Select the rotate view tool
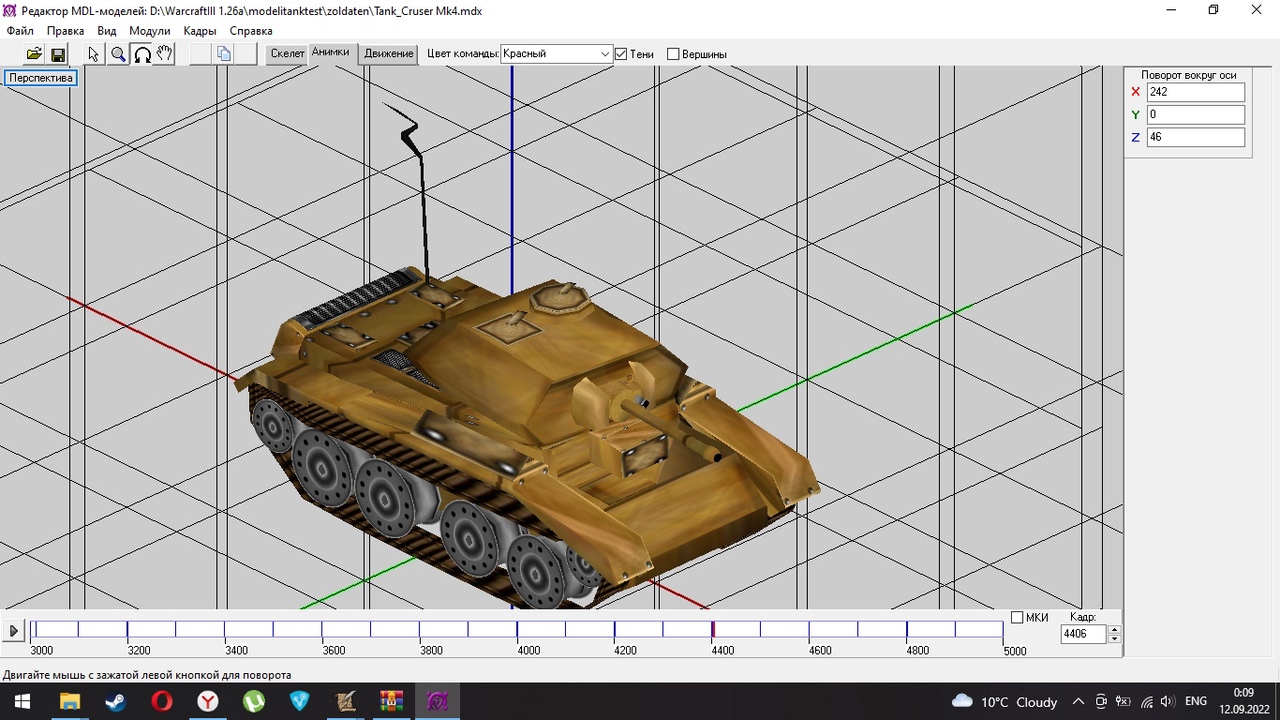 [x=142, y=54]
